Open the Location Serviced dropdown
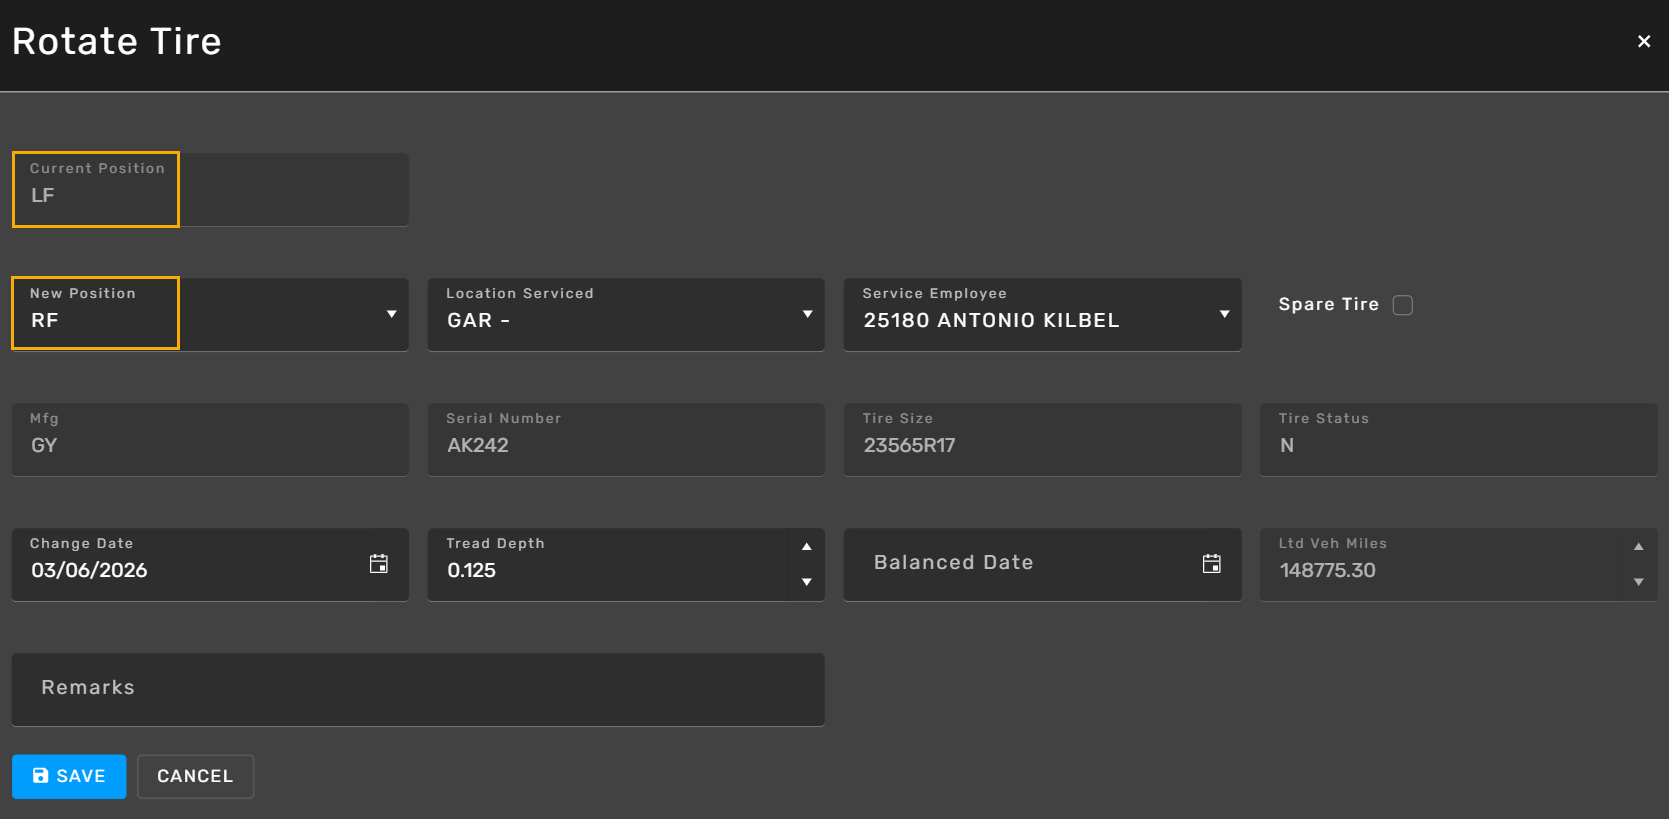This screenshot has height=819, width=1669. [x=807, y=314]
